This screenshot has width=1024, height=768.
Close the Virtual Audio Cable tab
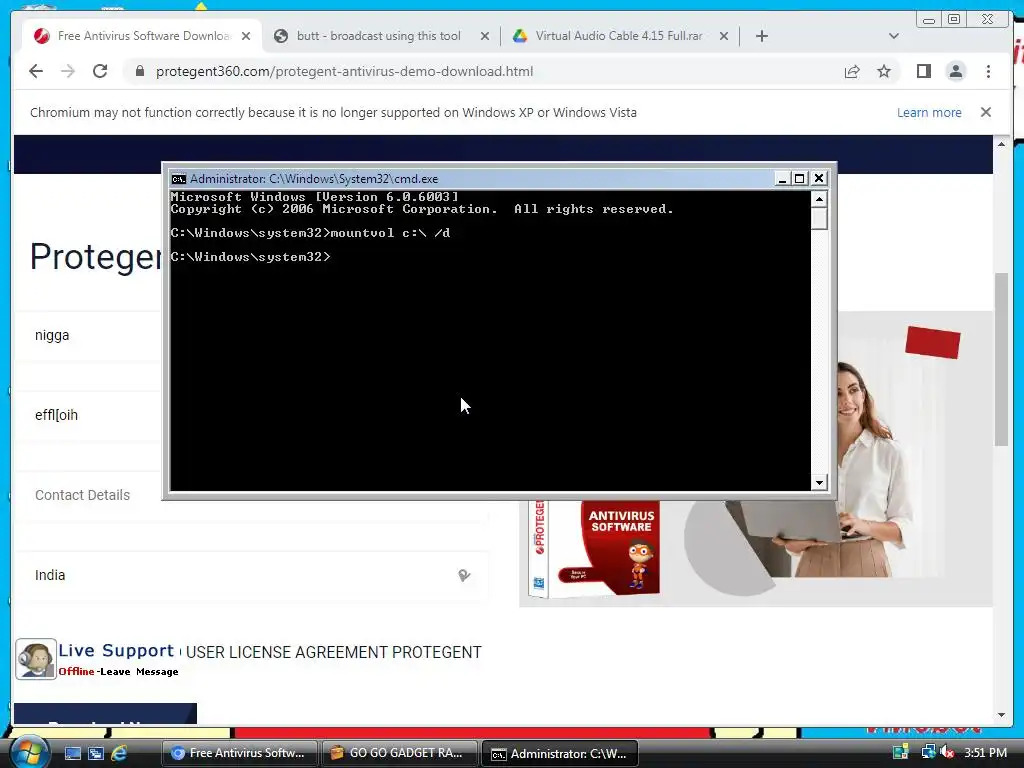(724, 36)
